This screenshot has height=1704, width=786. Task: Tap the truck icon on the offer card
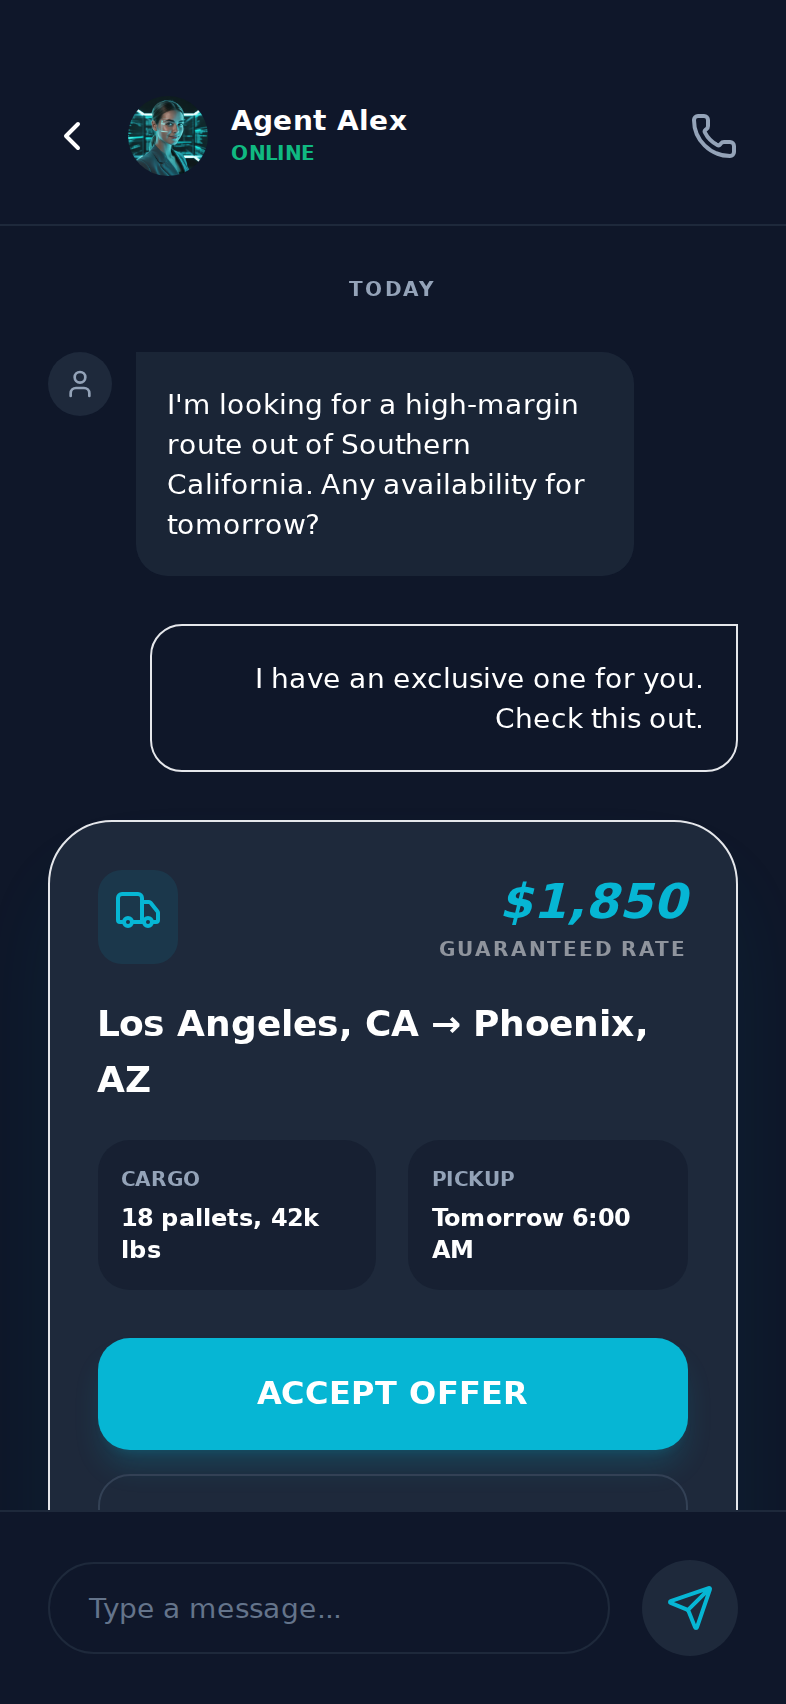point(138,916)
